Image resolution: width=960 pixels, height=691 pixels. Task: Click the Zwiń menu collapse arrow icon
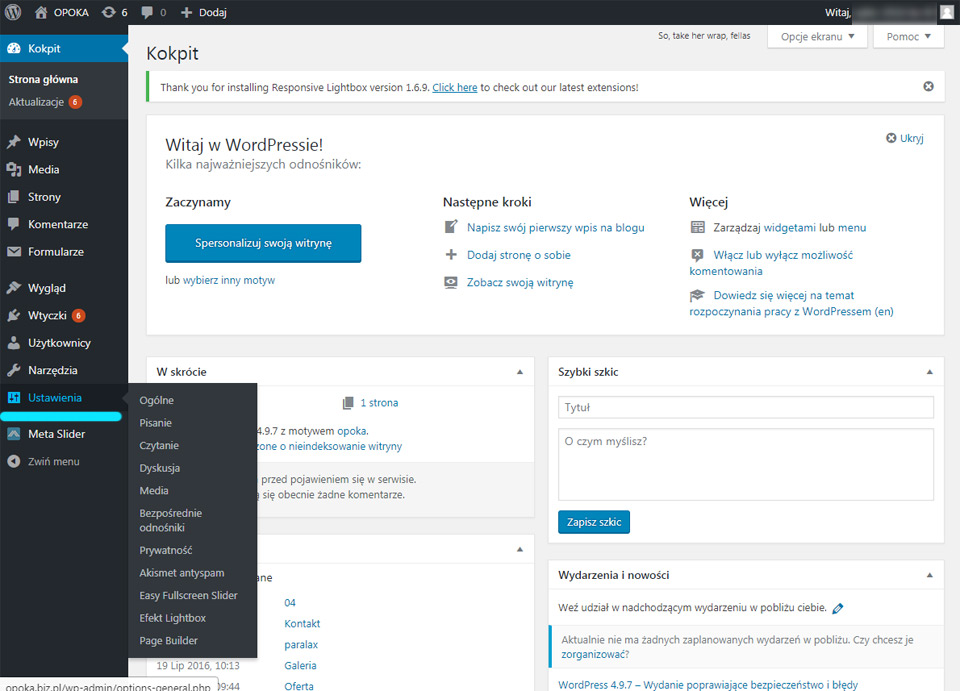(x=13, y=461)
